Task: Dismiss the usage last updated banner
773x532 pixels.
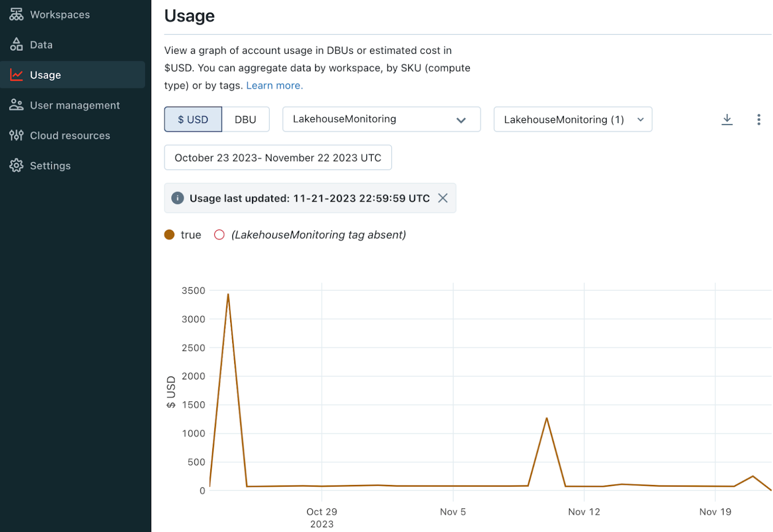Action: point(443,198)
